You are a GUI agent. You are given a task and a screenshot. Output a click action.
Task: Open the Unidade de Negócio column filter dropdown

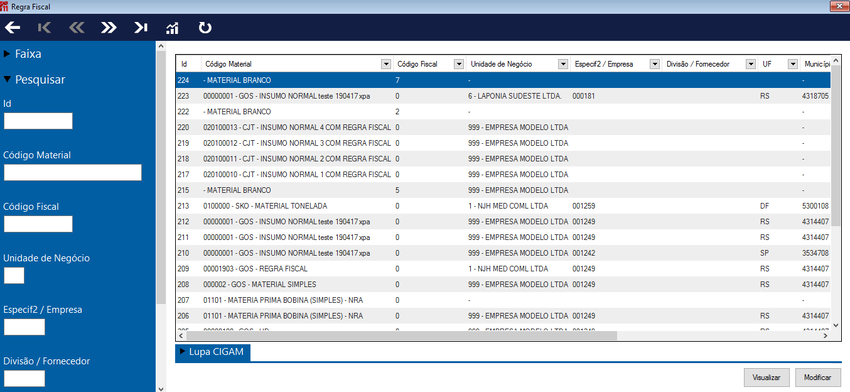coord(563,64)
